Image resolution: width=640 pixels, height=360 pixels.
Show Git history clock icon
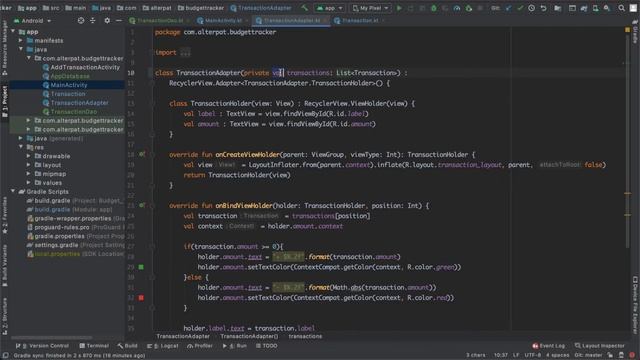pos(531,8)
